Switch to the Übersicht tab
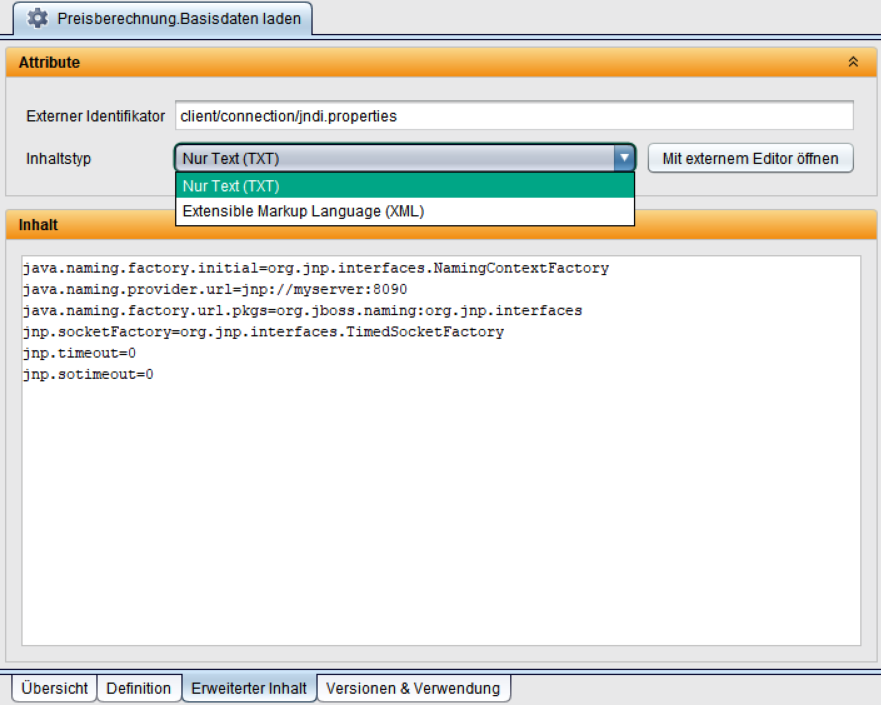 (53, 688)
